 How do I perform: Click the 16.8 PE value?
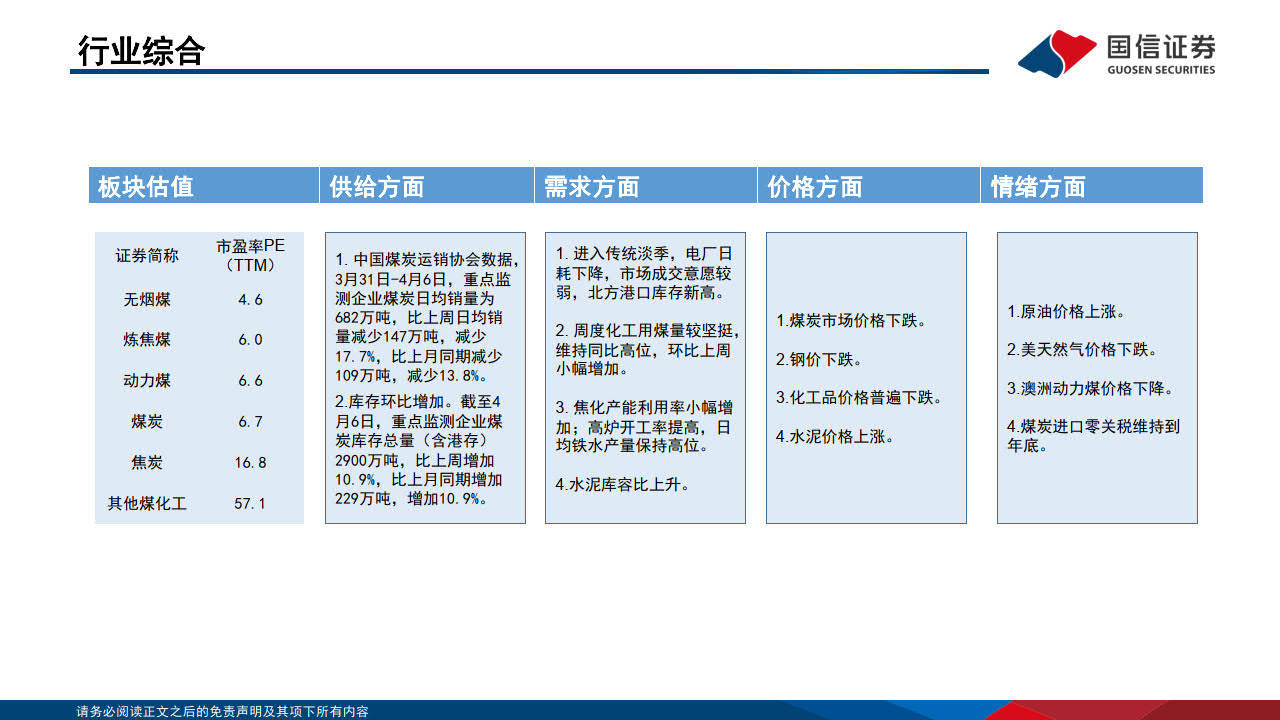tap(250, 463)
